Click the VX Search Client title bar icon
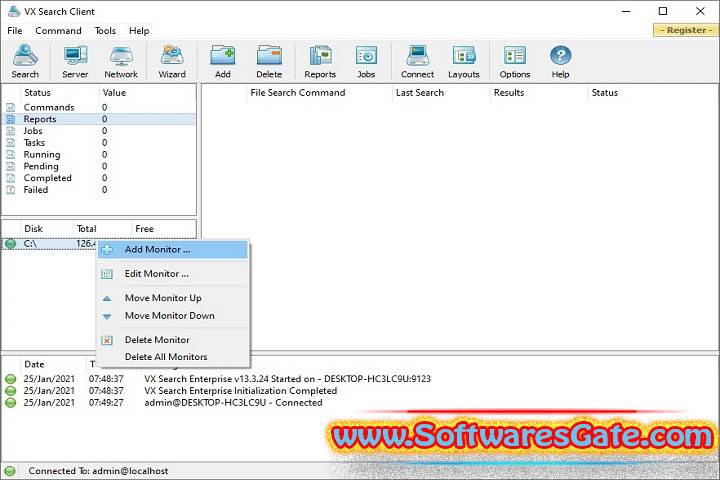The width and height of the screenshot is (720, 480). click(14, 11)
